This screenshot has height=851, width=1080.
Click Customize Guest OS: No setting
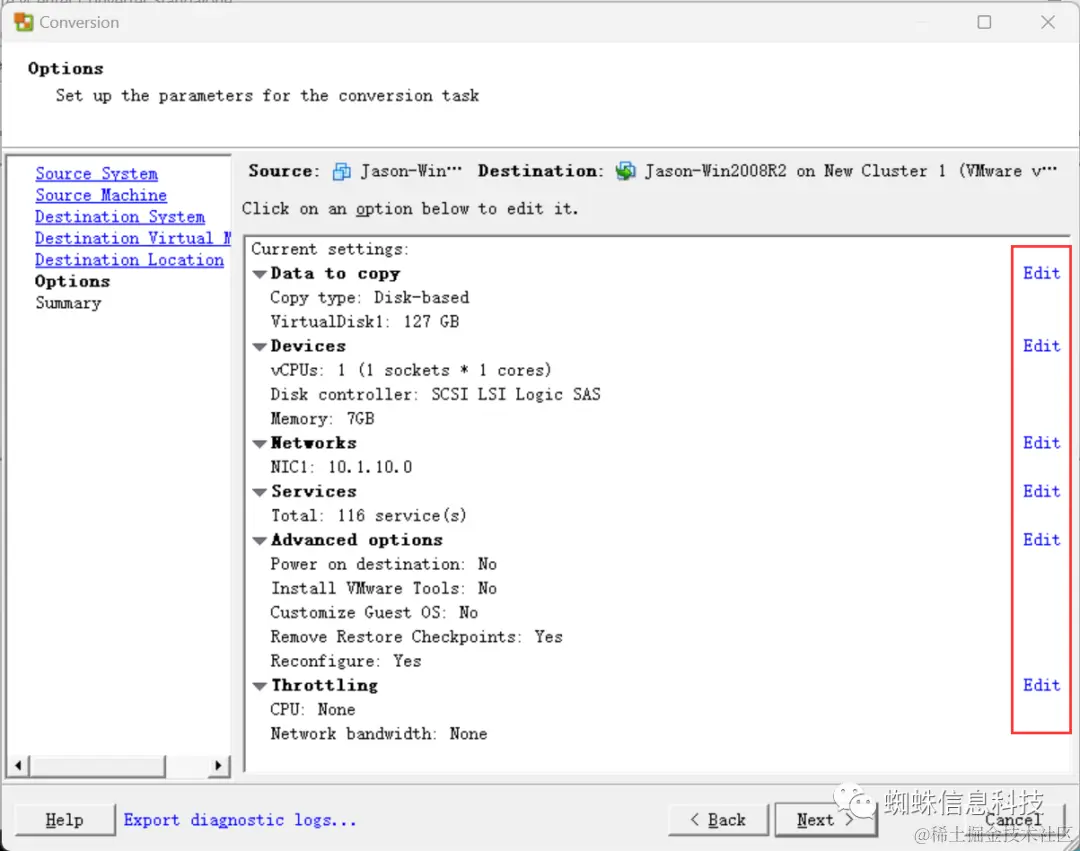coord(374,613)
